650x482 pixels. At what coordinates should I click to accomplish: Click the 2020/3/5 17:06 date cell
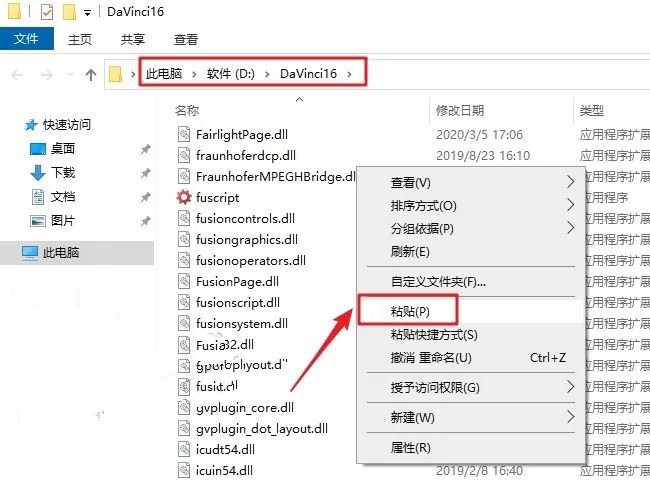(x=479, y=134)
